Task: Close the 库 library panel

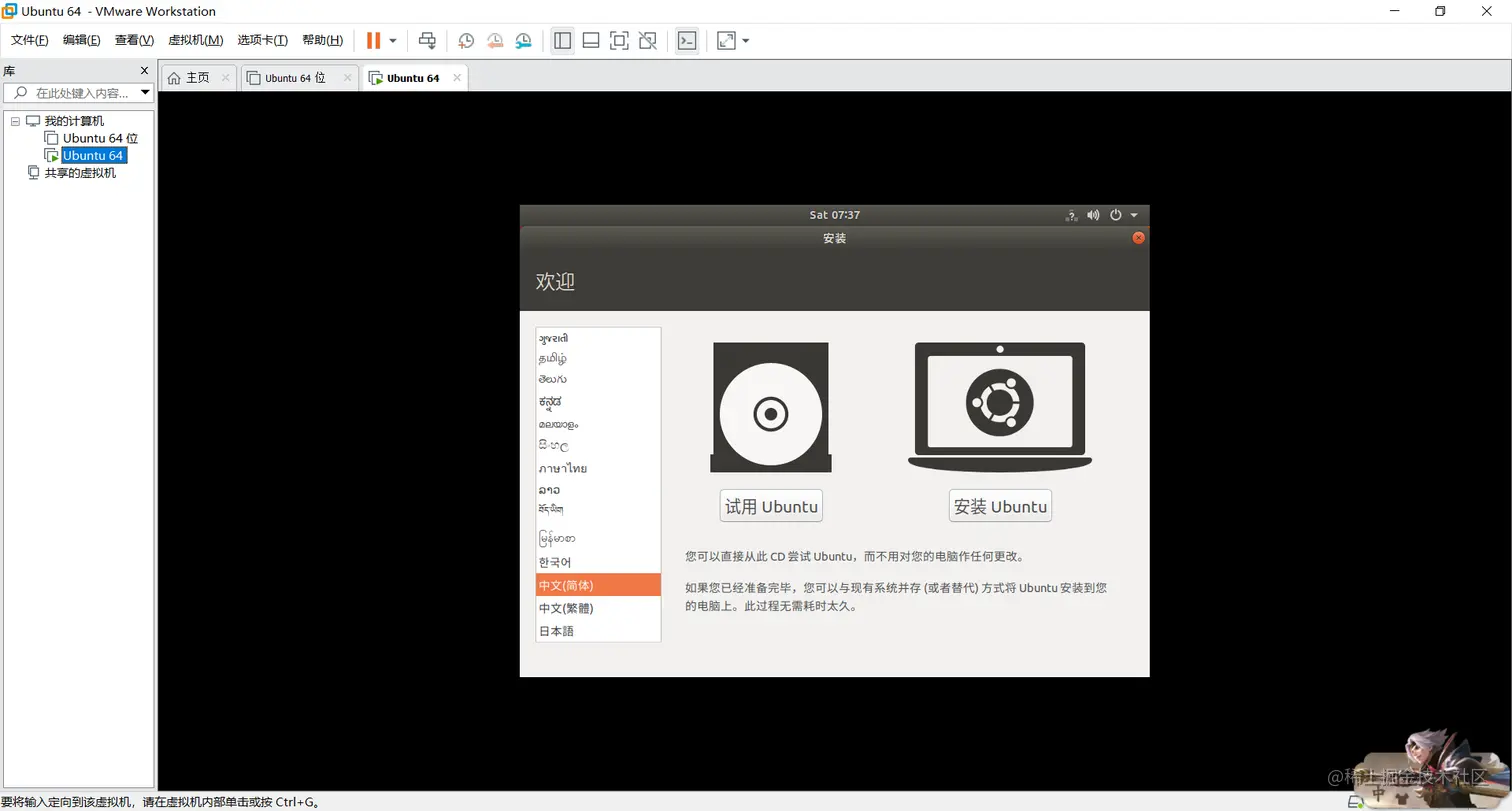Action: (x=144, y=71)
